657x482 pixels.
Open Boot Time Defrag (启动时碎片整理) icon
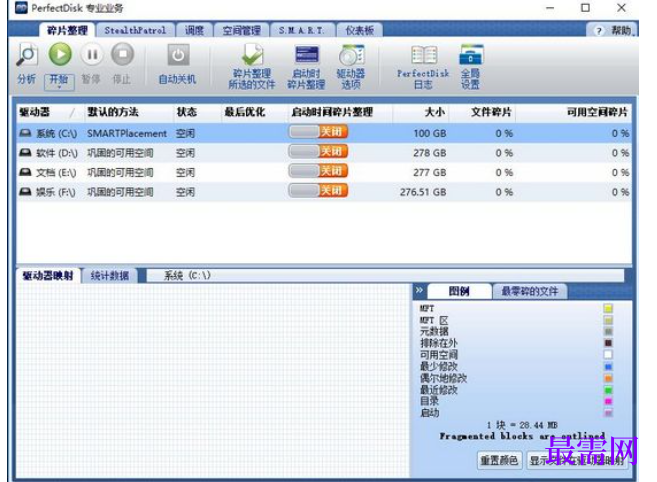[307, 55]
